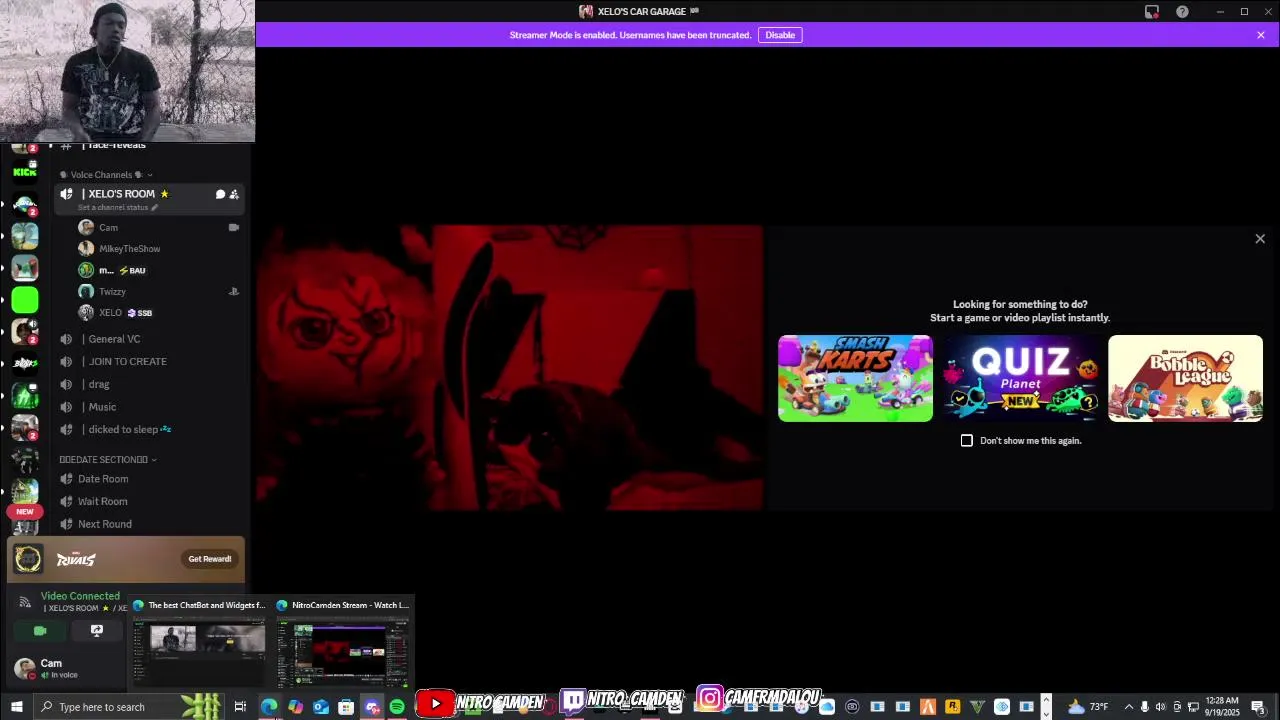Disable Streamer Mode via banner button

(x=780, y=35)
